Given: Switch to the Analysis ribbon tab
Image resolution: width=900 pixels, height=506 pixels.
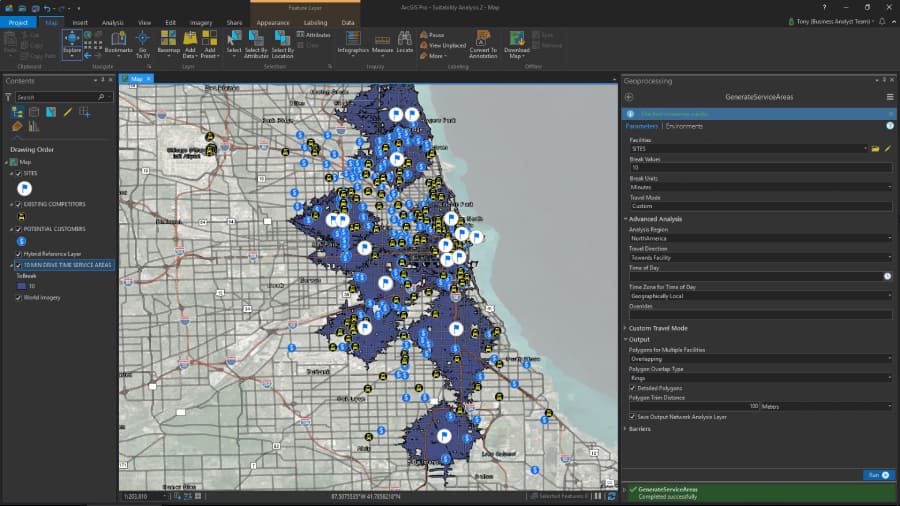Looking at the screenshot, I should [x=112, y=22].
